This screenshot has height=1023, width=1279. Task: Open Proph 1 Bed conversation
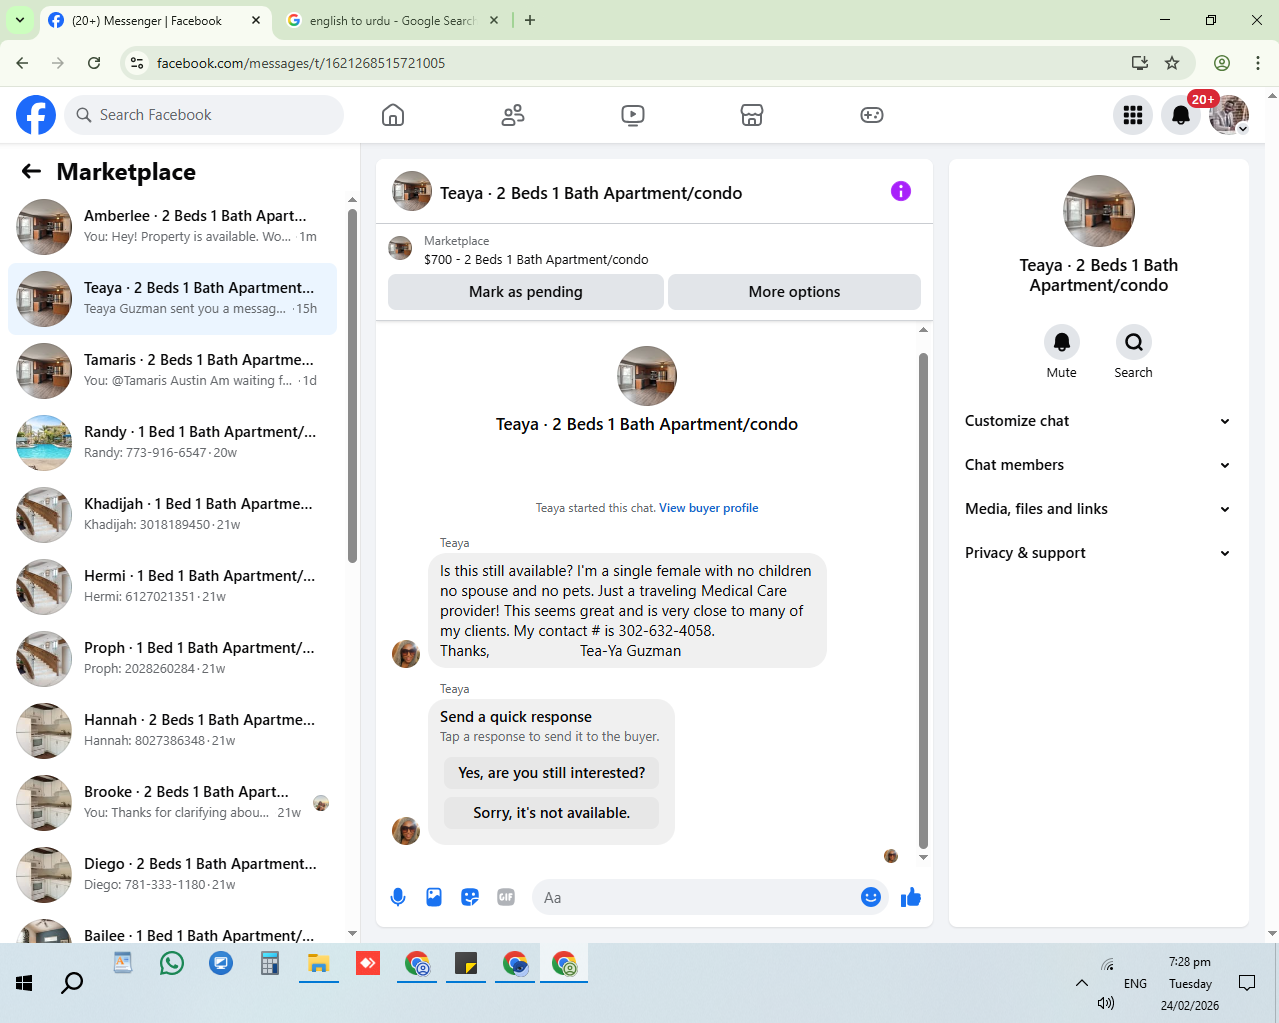pos(172,659)
